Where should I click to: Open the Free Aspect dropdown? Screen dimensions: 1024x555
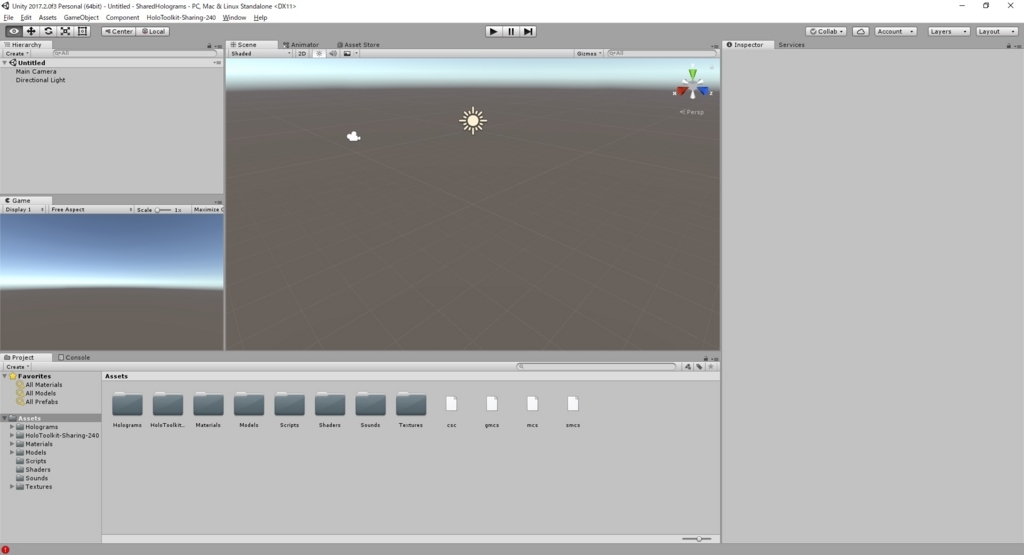[91, 210]
